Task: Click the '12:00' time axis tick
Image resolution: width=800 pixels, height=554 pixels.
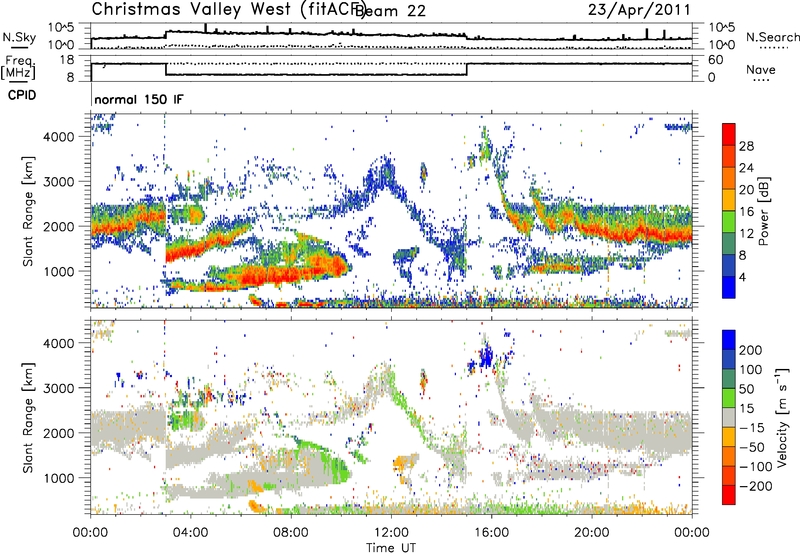Action: click(391, 532)
